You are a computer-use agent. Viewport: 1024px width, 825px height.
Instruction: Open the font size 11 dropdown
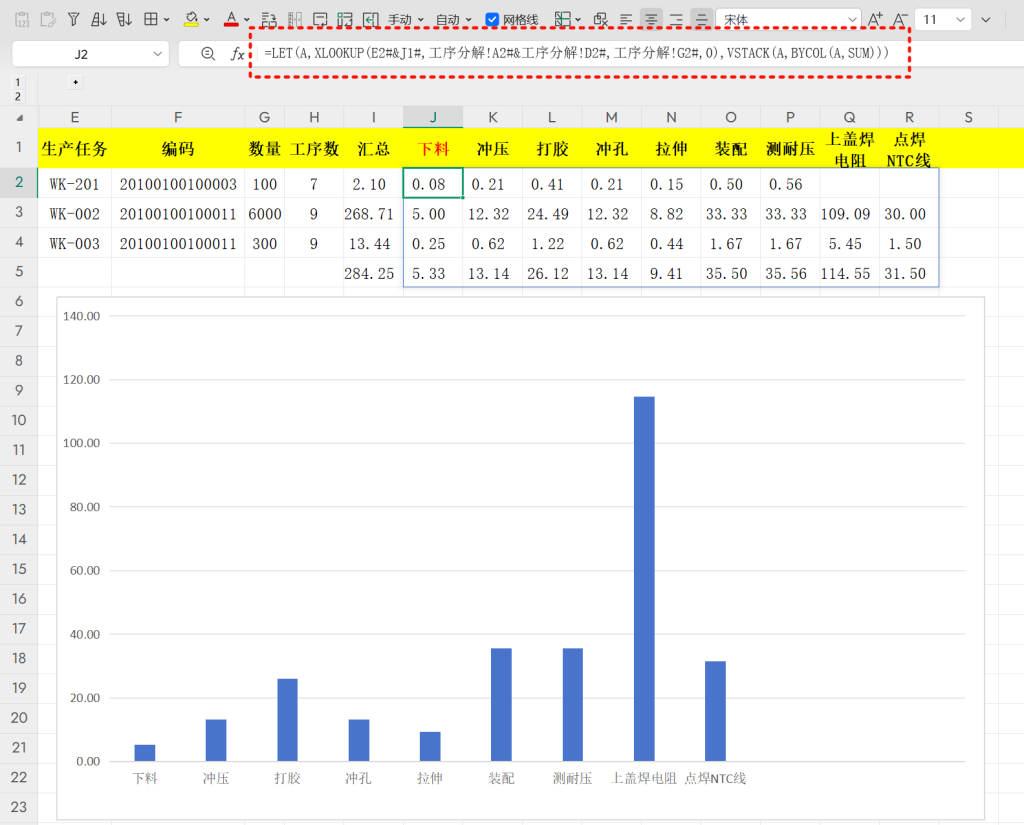click(960, 20)
